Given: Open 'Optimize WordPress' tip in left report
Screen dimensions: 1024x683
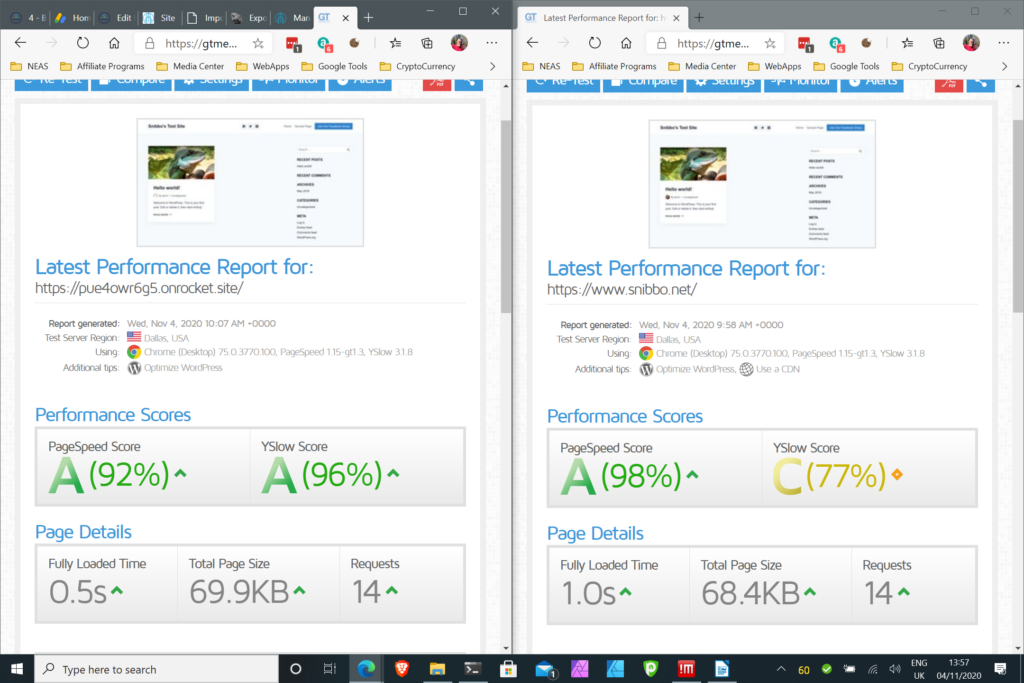Looking at the screenshot, I should pos(183,368).
